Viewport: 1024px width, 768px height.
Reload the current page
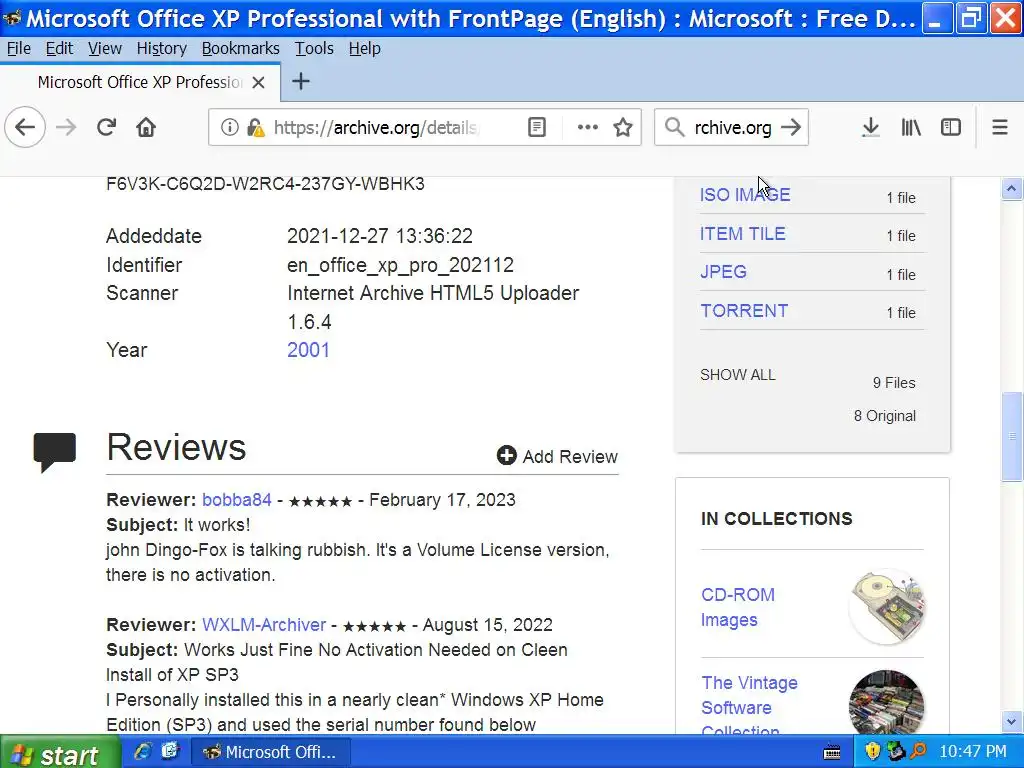[106, 127]
